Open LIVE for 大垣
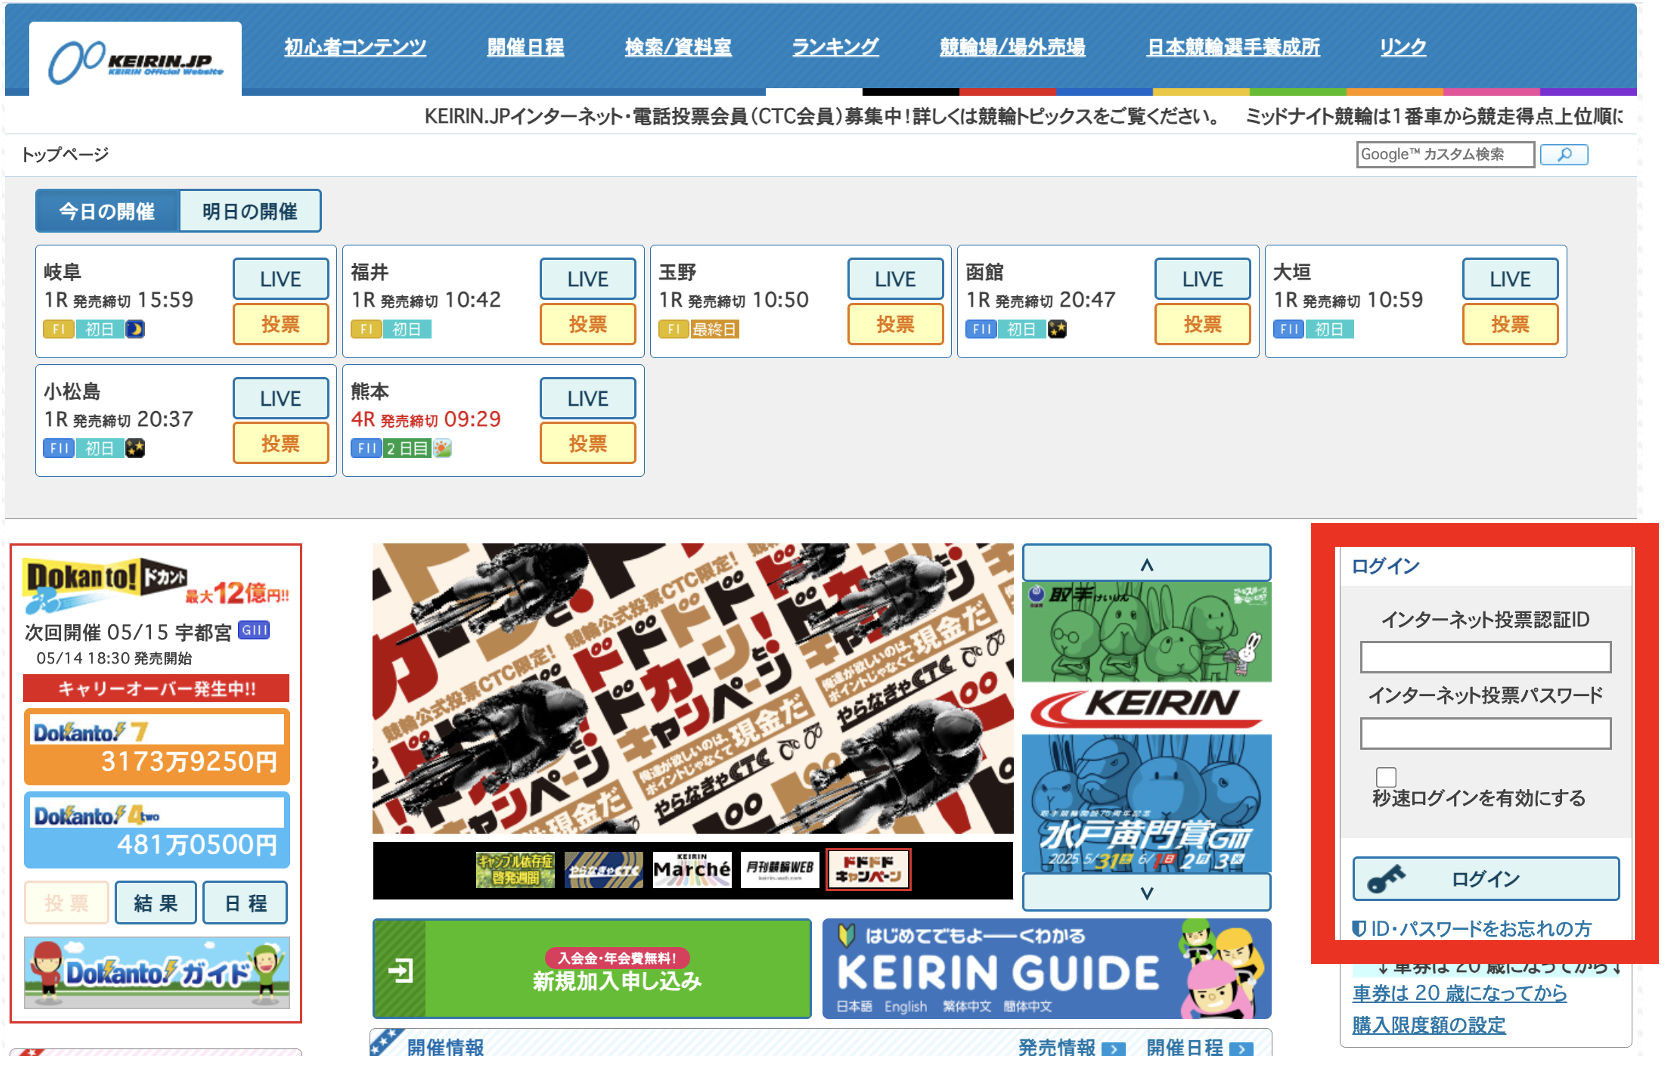The width and height of the screenshot is (1668, 1066). 1510,279
